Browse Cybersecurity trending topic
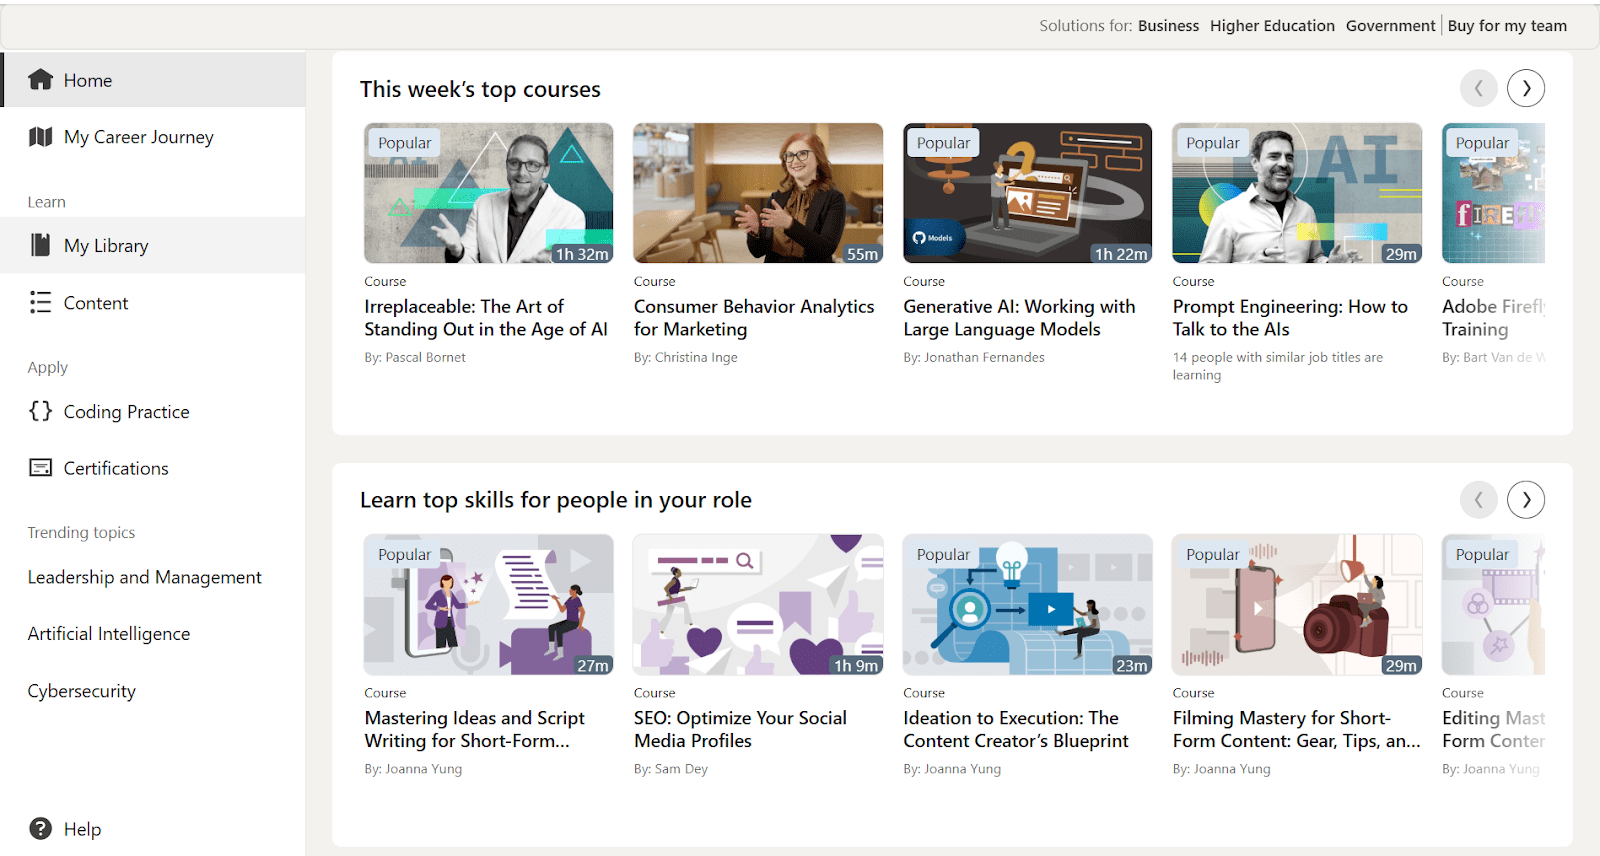This screenshot has height=856, width=1600. tap(82, 691)
